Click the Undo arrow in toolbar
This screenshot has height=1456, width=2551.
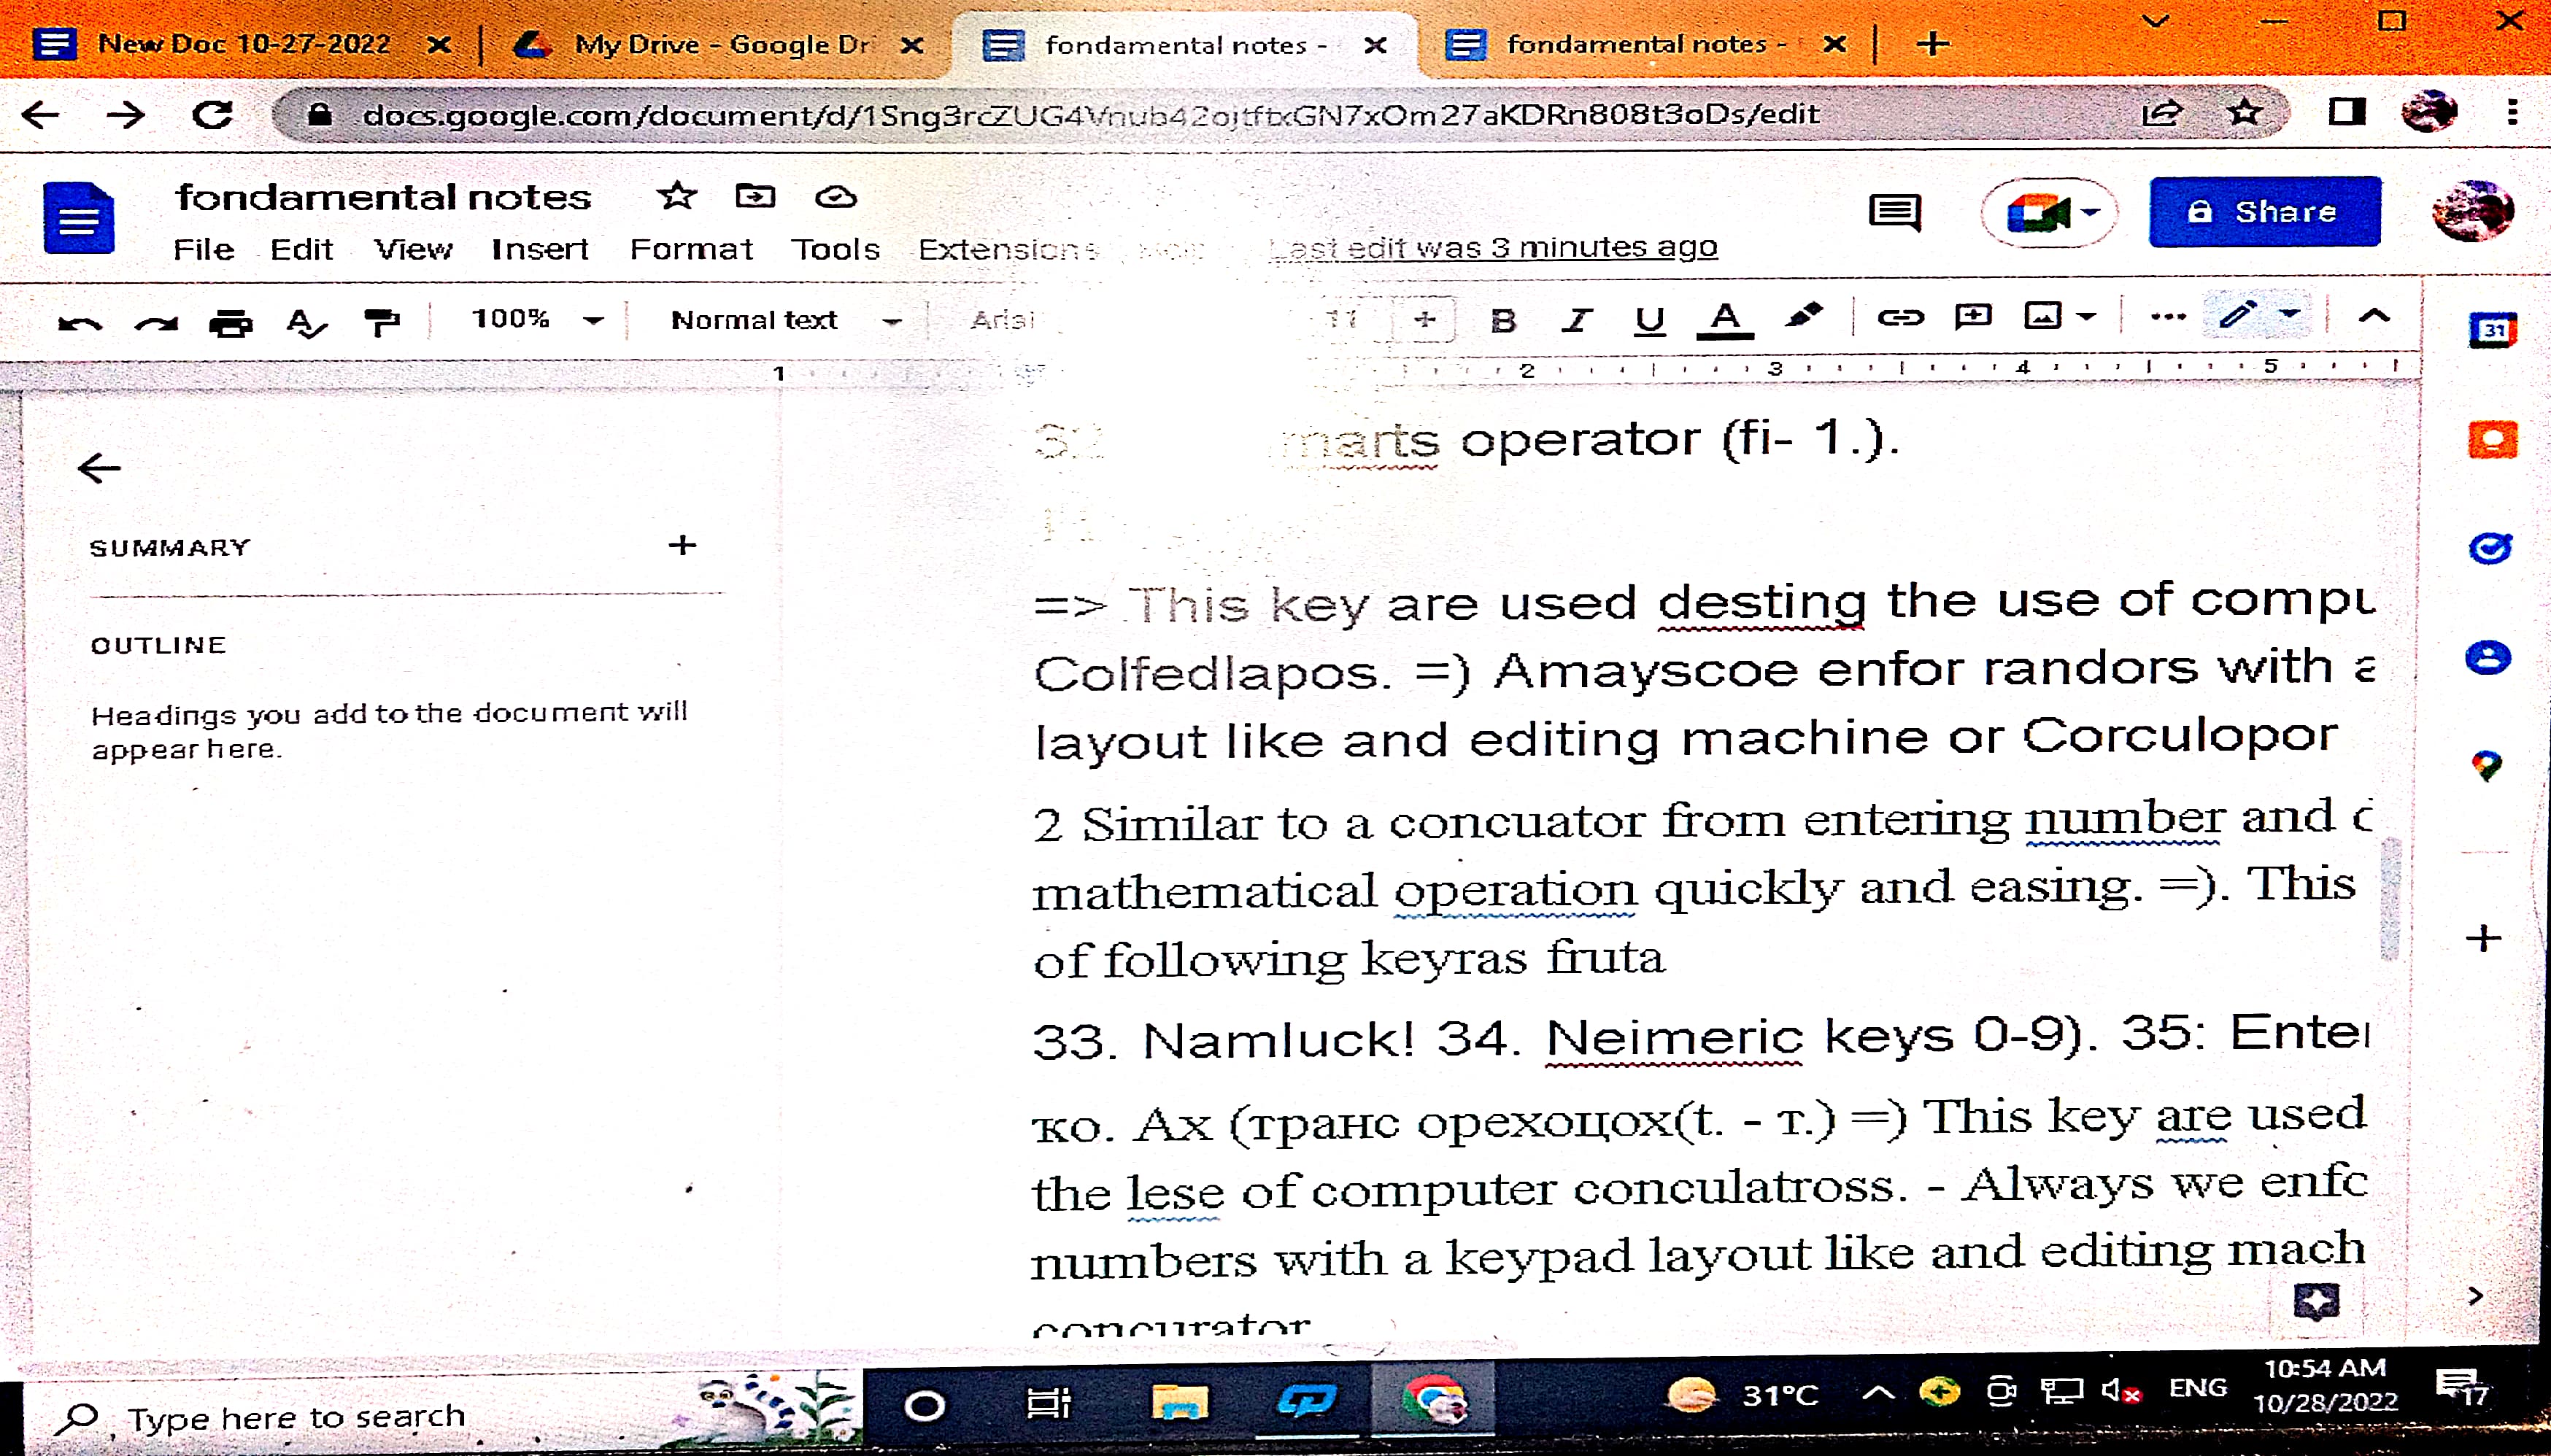[x=79, y=322]
